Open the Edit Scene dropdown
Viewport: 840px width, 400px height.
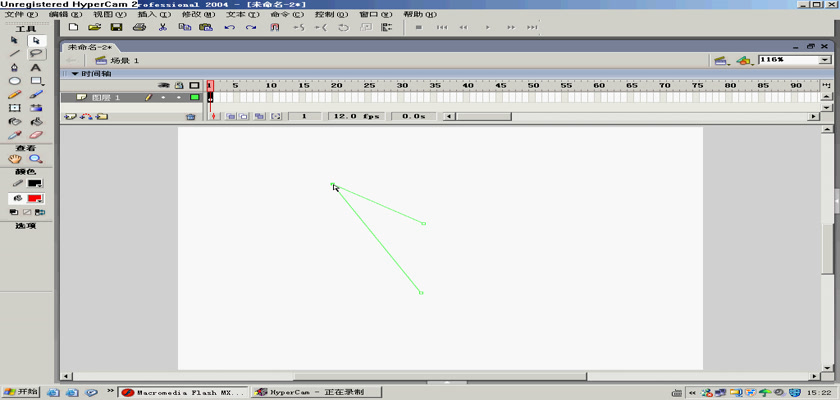(x=721, y=61)
